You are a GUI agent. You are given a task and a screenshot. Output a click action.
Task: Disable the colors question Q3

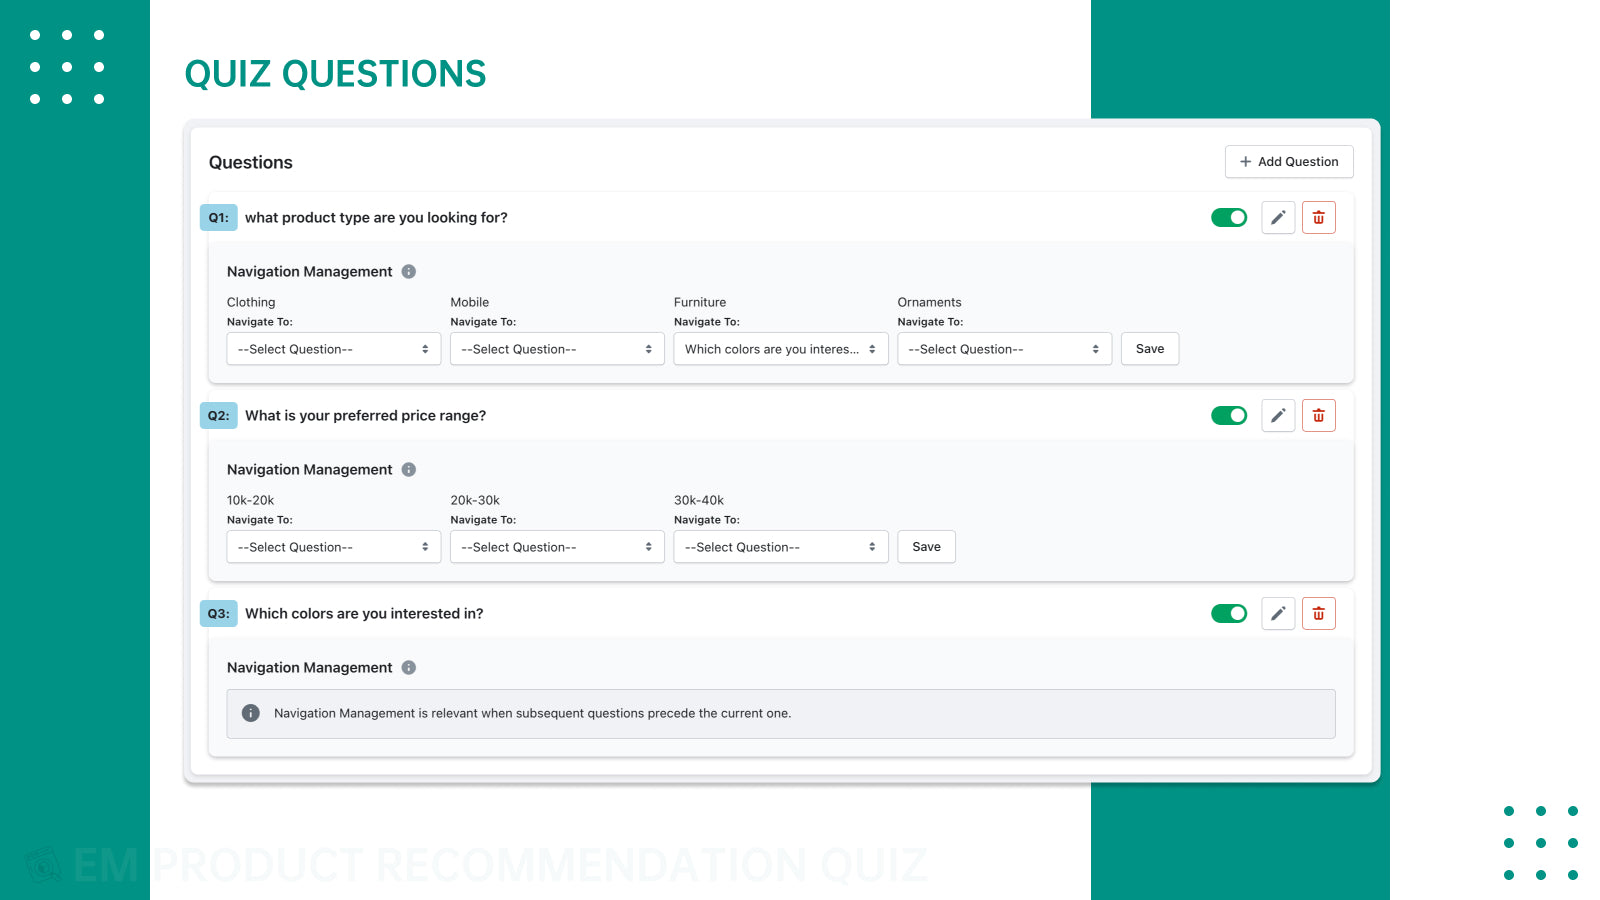click(1228, 613)
